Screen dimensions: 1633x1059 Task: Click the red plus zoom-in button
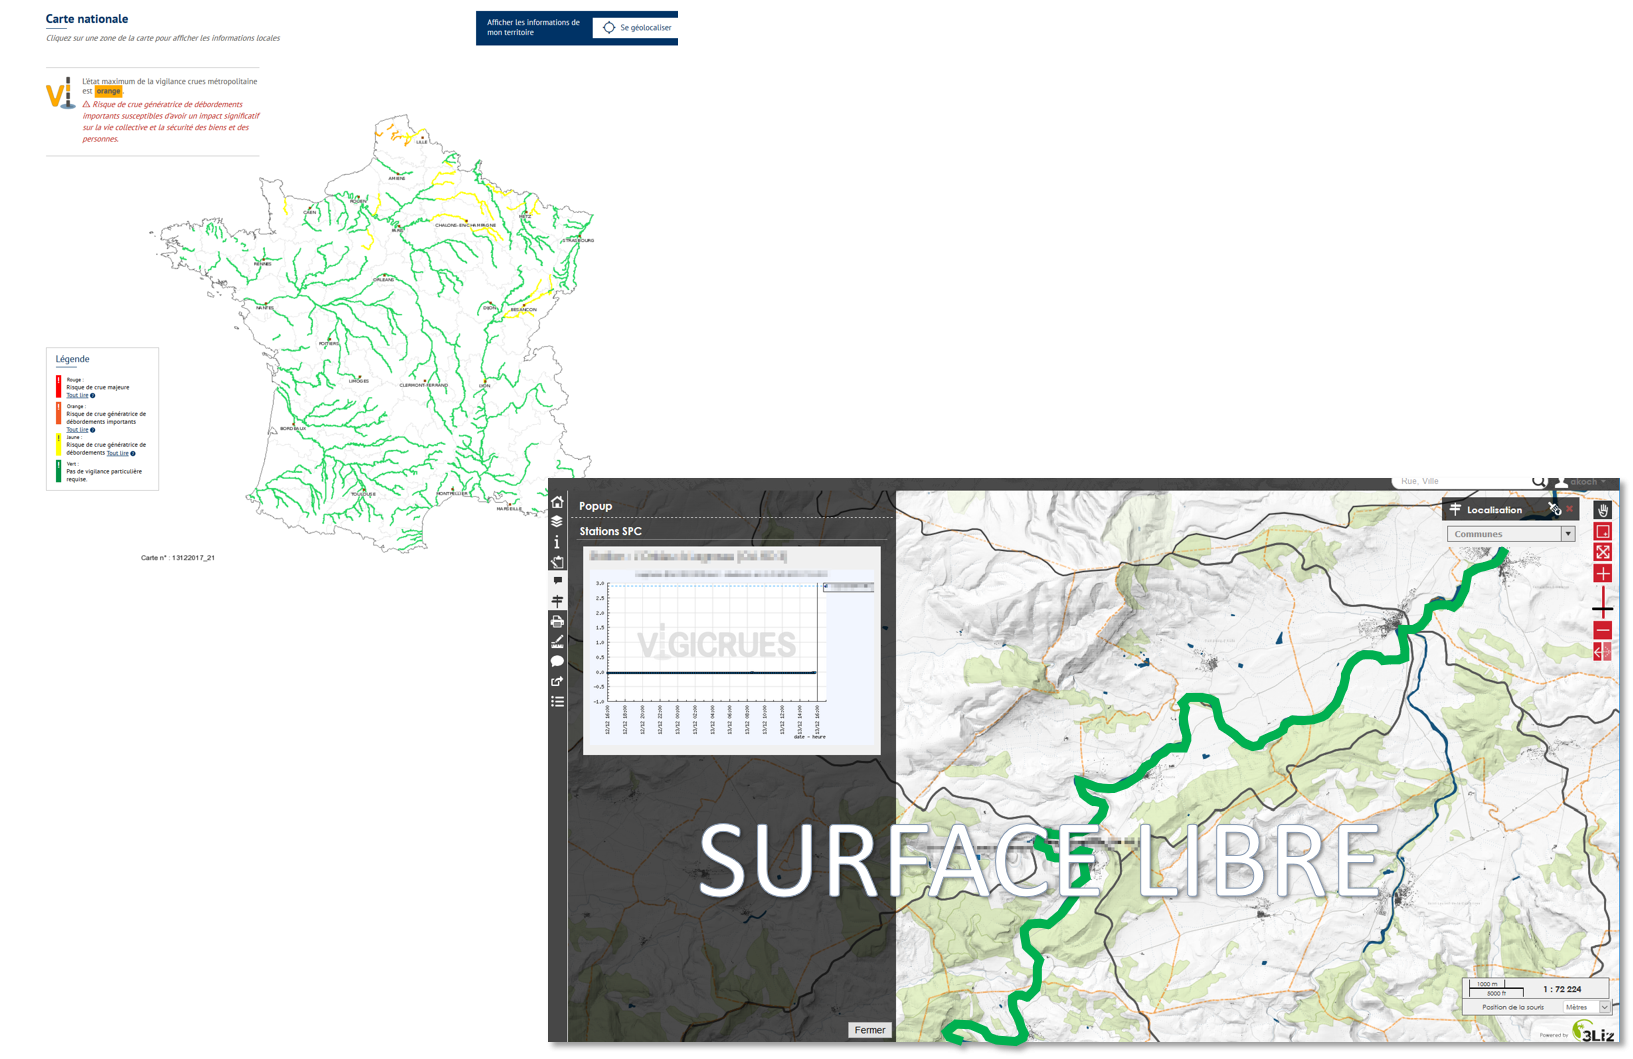coord(1602,573)
